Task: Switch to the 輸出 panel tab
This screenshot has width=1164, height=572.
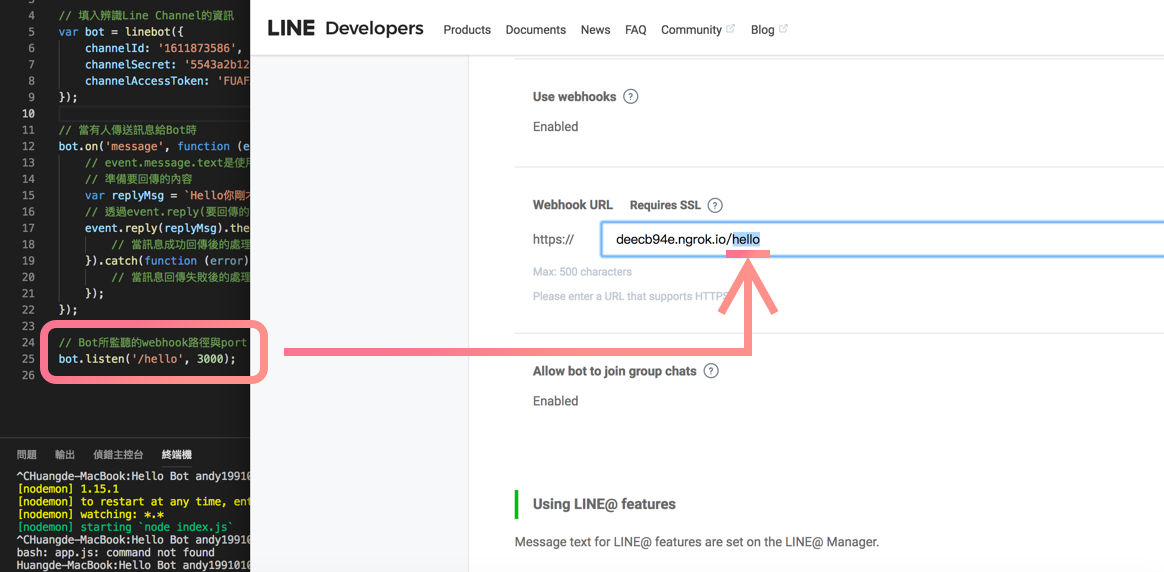Action: (x=65, y=454)
